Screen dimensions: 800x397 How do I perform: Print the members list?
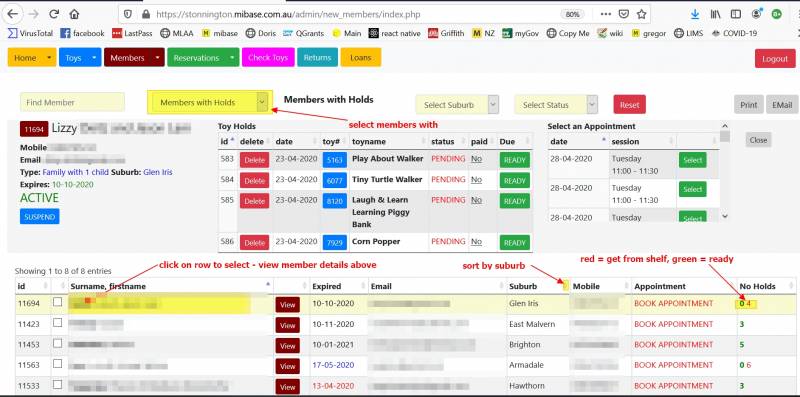coord(748,105)
